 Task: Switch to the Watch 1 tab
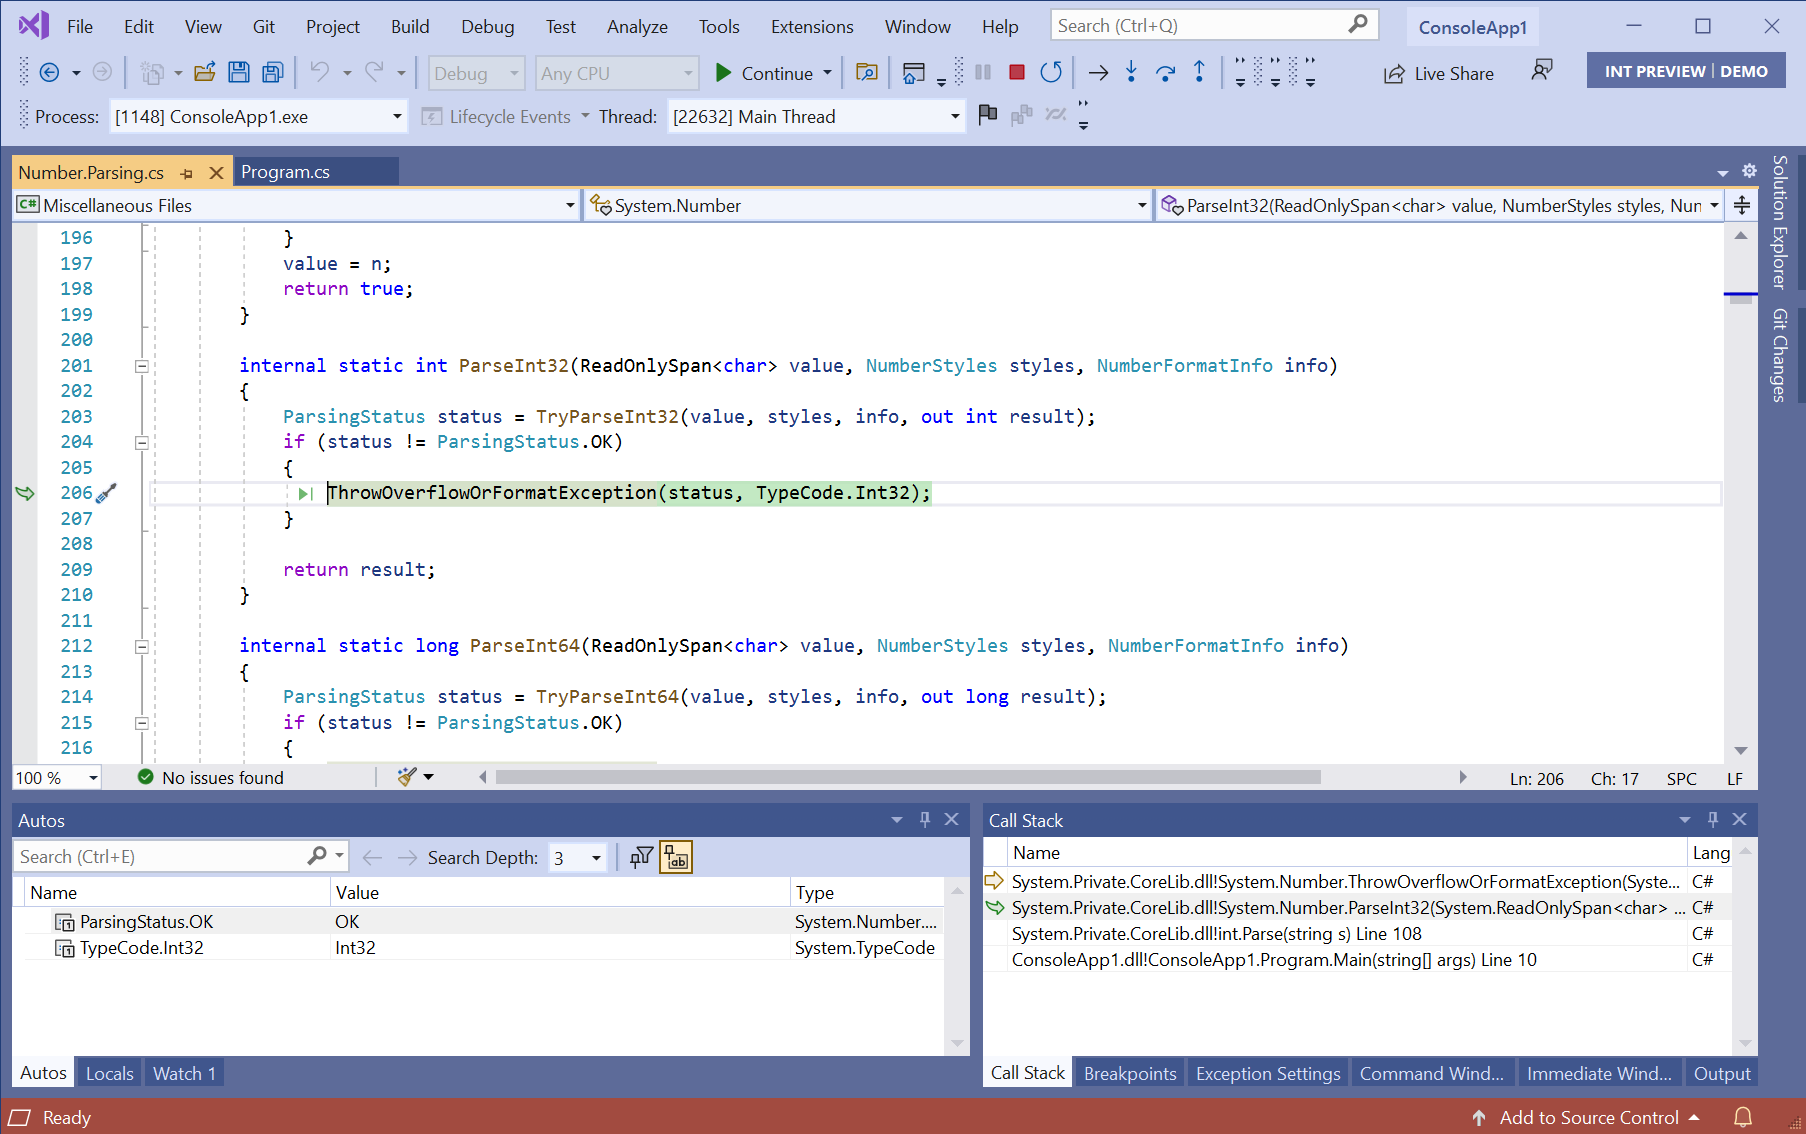[184, 1073]
